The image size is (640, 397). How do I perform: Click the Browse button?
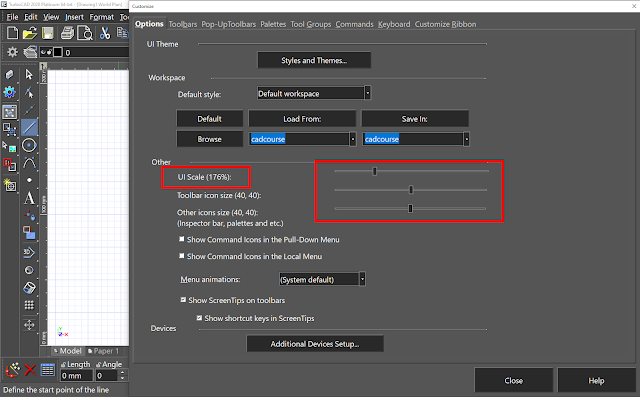(x=209, y=139)
